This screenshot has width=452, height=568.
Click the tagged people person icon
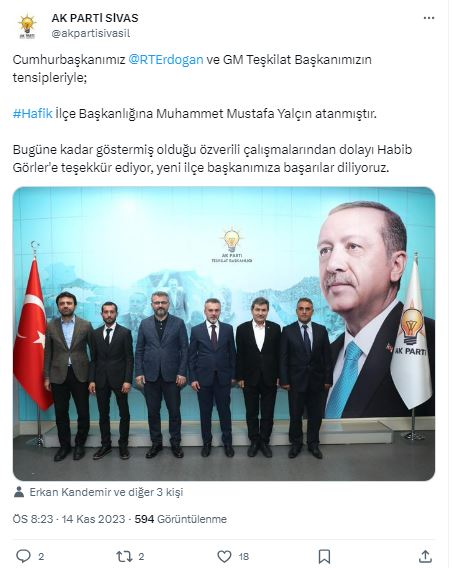click(x=19, y=492)
